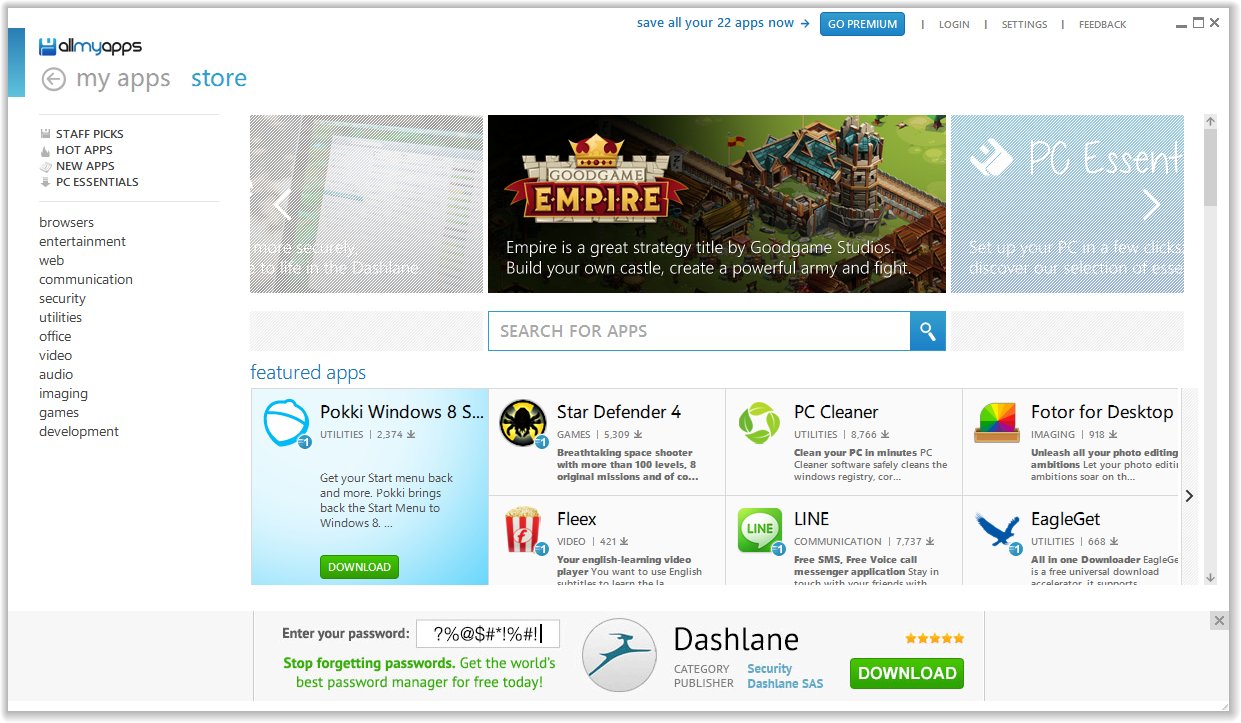Viewport: 1241px width, 723px height.
Task: Click the GO PREMIUM button
Action: click(x=862, y=24)
